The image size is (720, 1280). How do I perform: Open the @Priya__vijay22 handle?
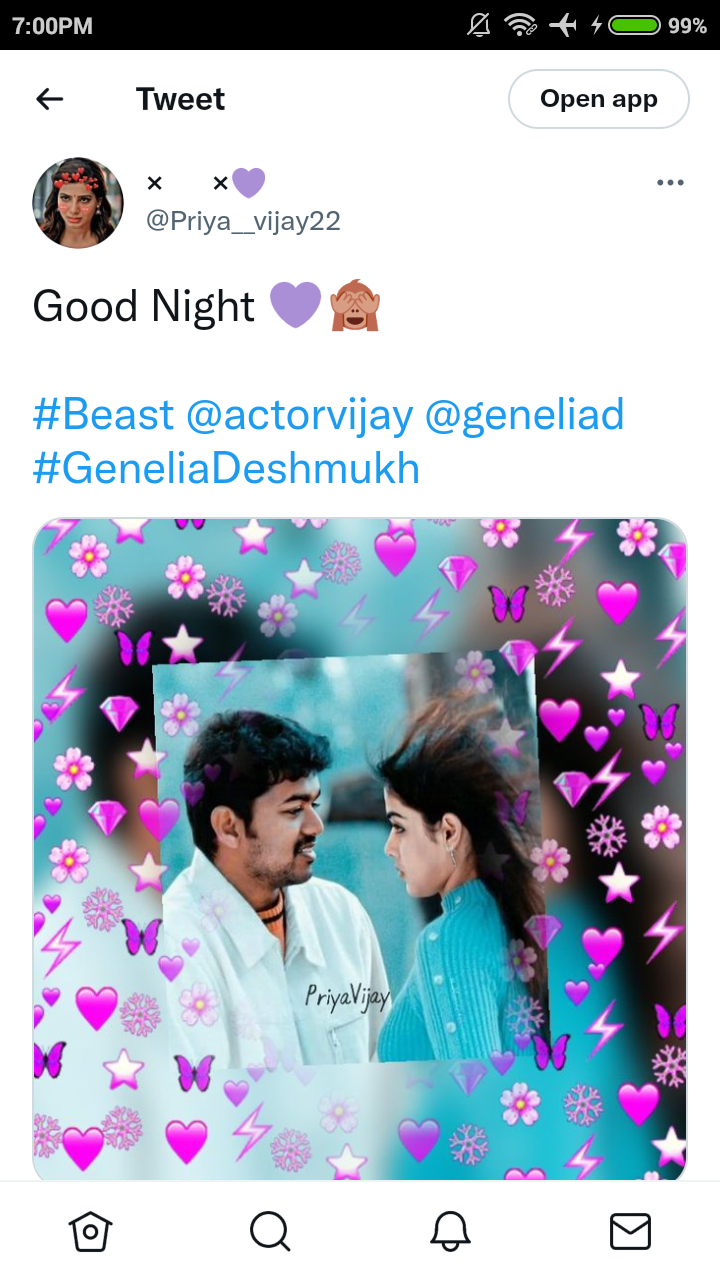[243, 221]
